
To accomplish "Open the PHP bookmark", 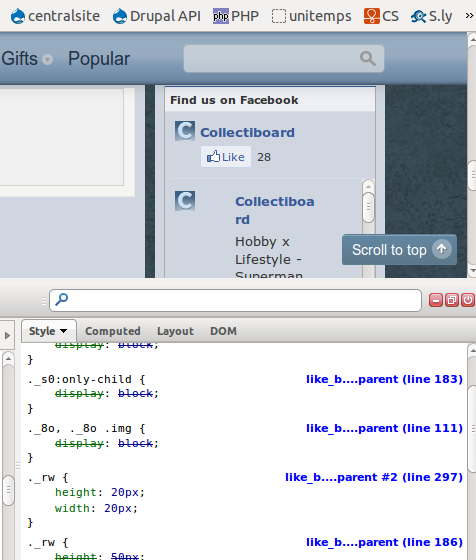I will pyautogui.click(x=236, y=16).
